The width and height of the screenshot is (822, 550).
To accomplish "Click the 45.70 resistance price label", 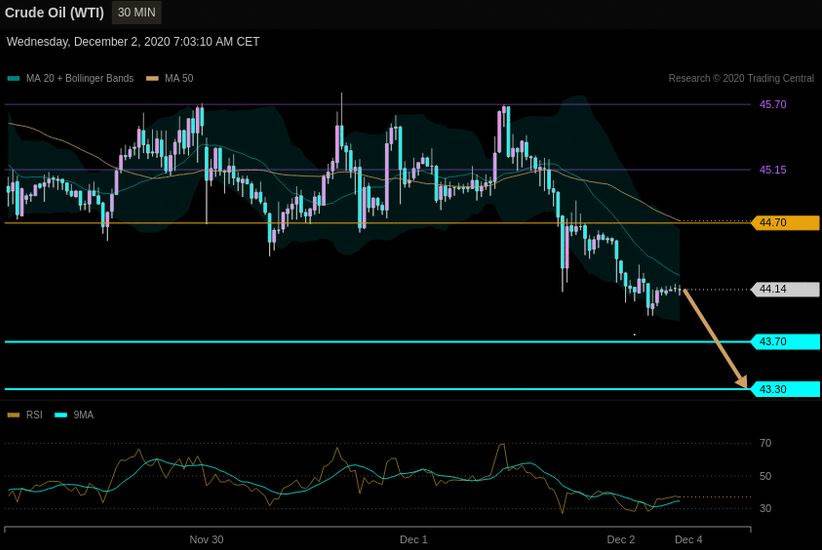I will coord(773,104).
